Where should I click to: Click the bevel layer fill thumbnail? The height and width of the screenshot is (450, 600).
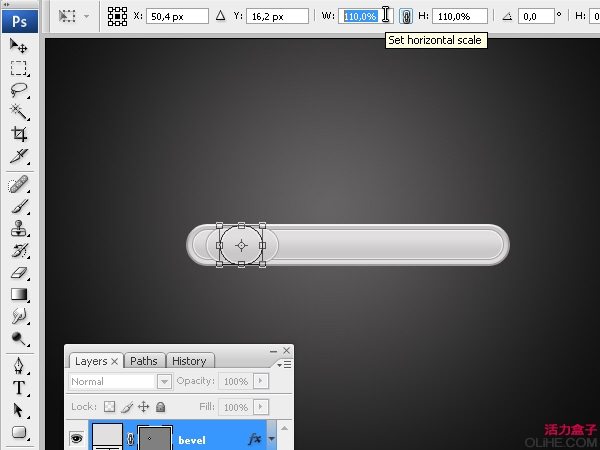click(x=108, y=437)
